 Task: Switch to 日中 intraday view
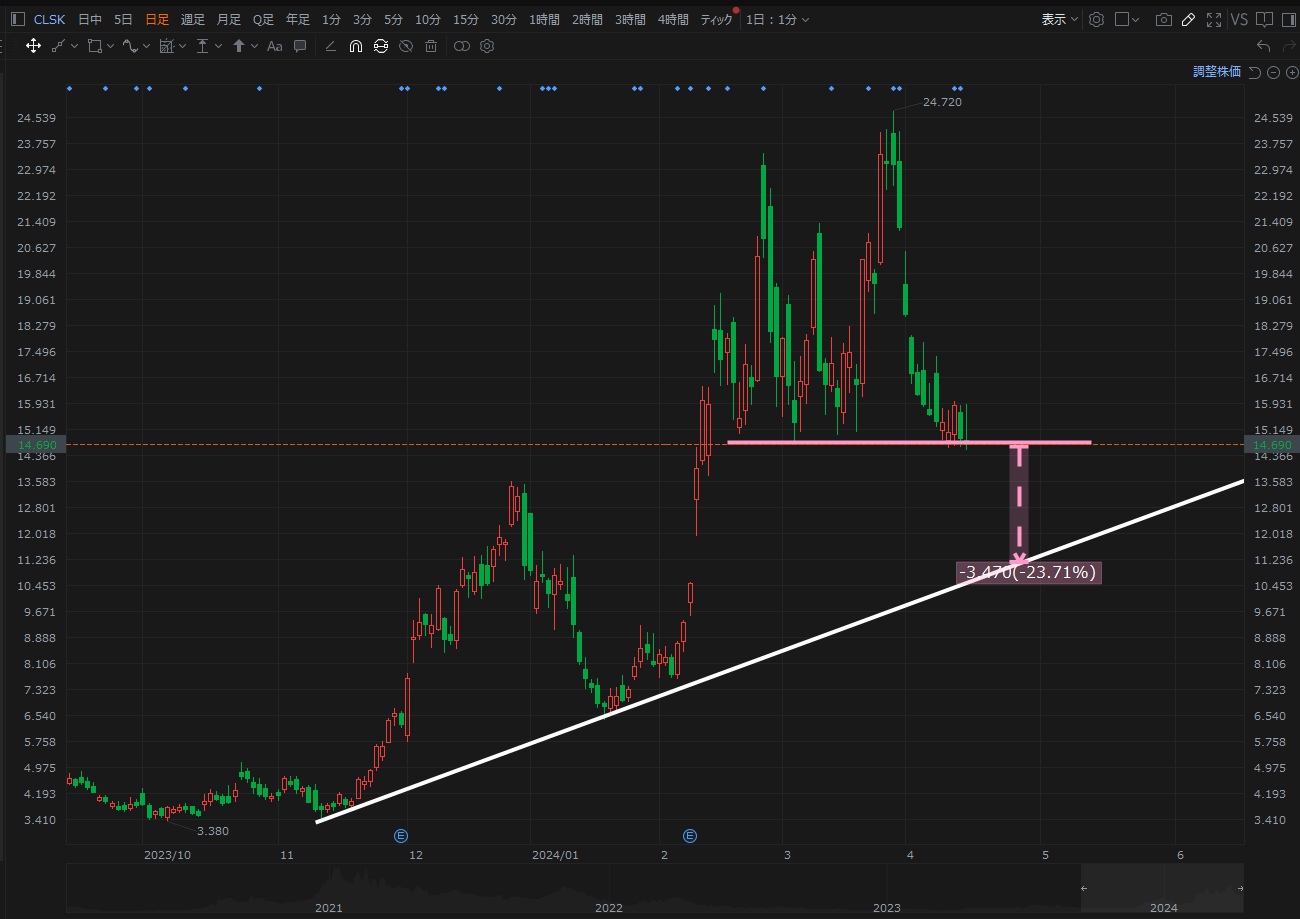click(90, 19)
